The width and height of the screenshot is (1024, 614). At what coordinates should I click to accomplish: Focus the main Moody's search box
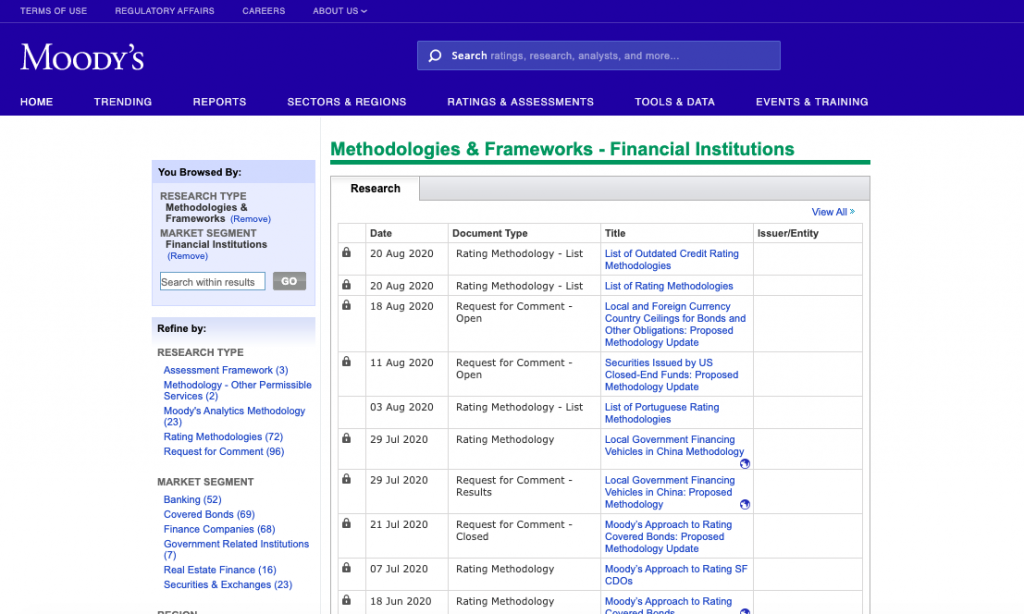pyautogui.click(x=599, y=56)
